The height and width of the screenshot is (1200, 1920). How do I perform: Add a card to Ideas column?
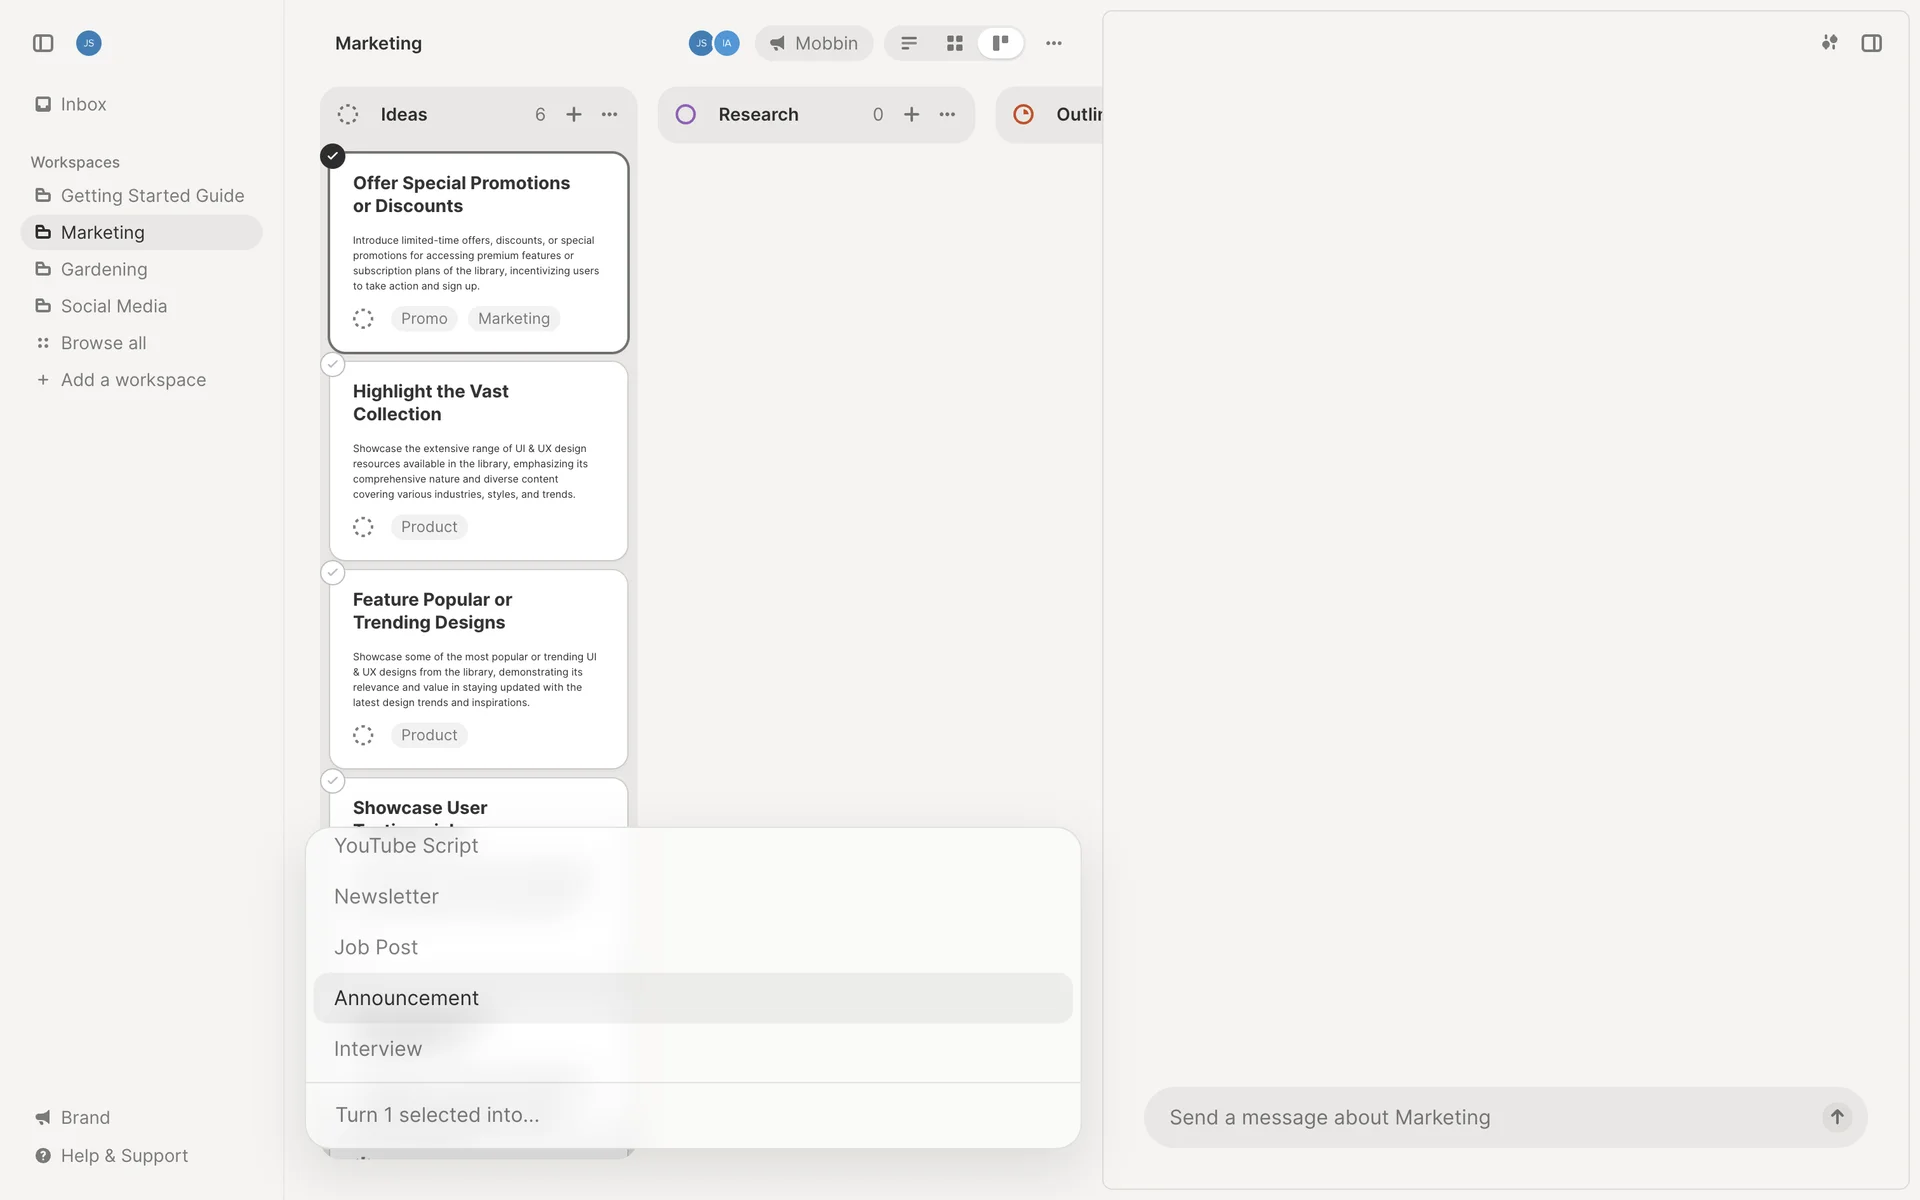pyautogui.click(x=574, y=115)
